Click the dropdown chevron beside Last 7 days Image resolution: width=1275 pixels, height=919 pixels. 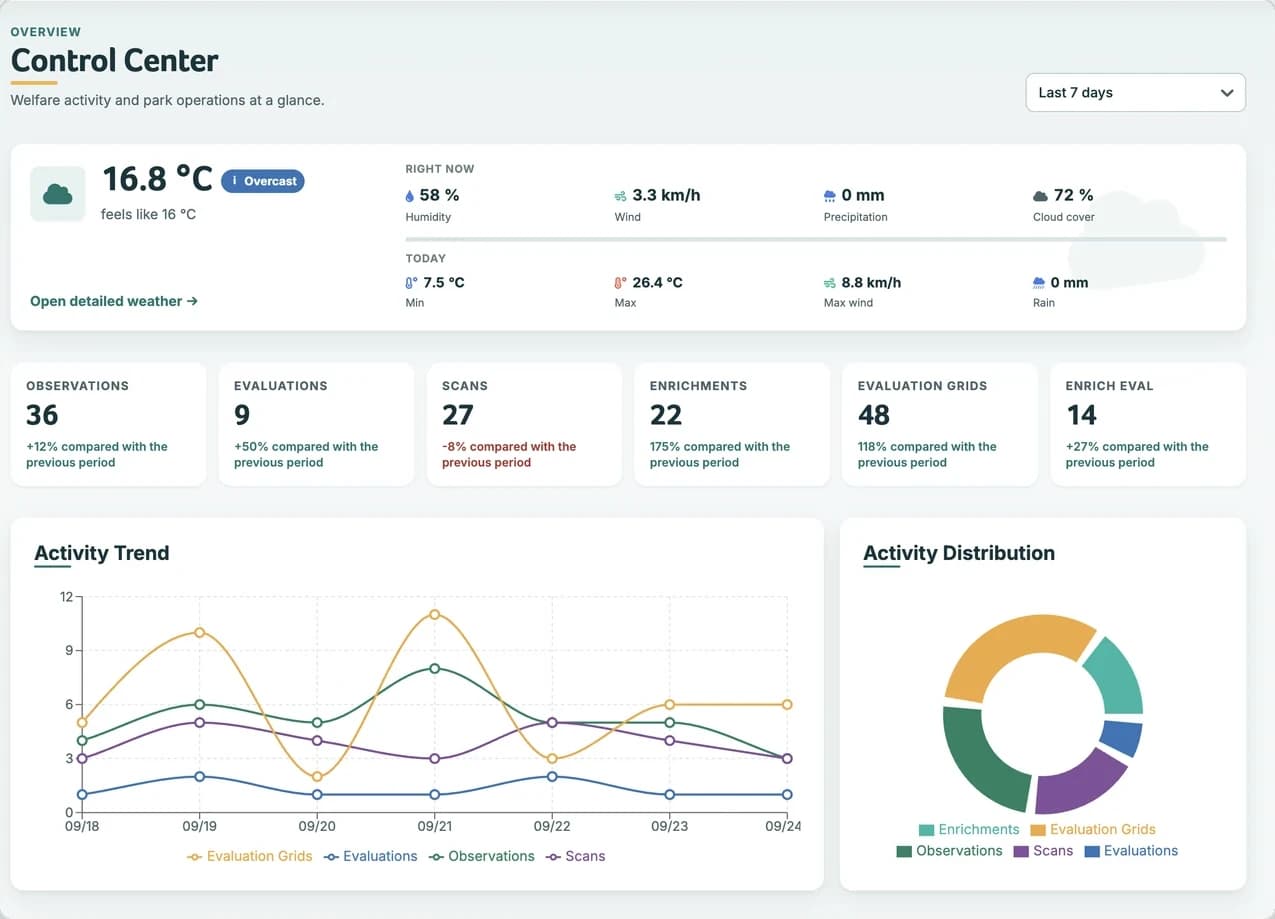1227,93
